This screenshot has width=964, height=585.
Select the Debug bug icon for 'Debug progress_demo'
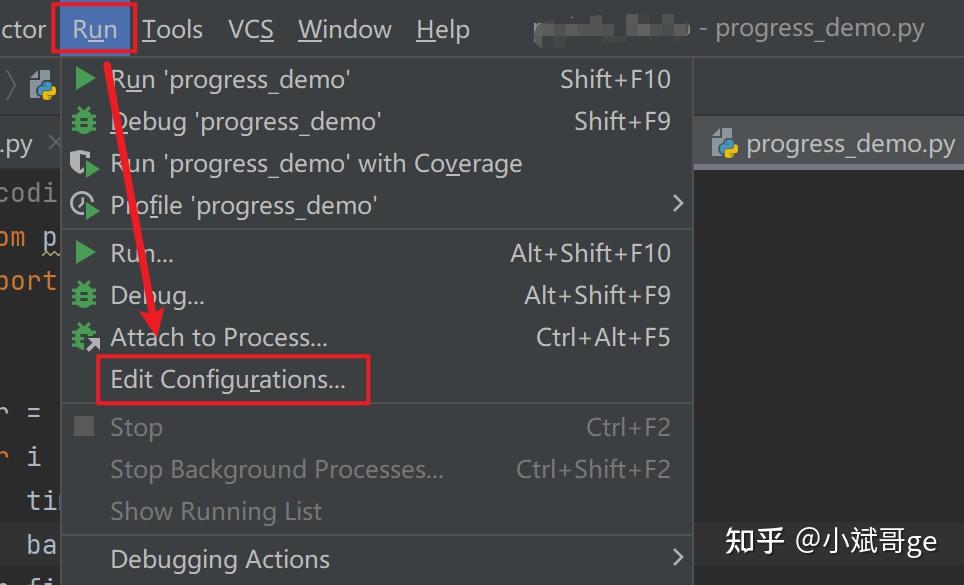pyautogui.click(x=84, y=121)
